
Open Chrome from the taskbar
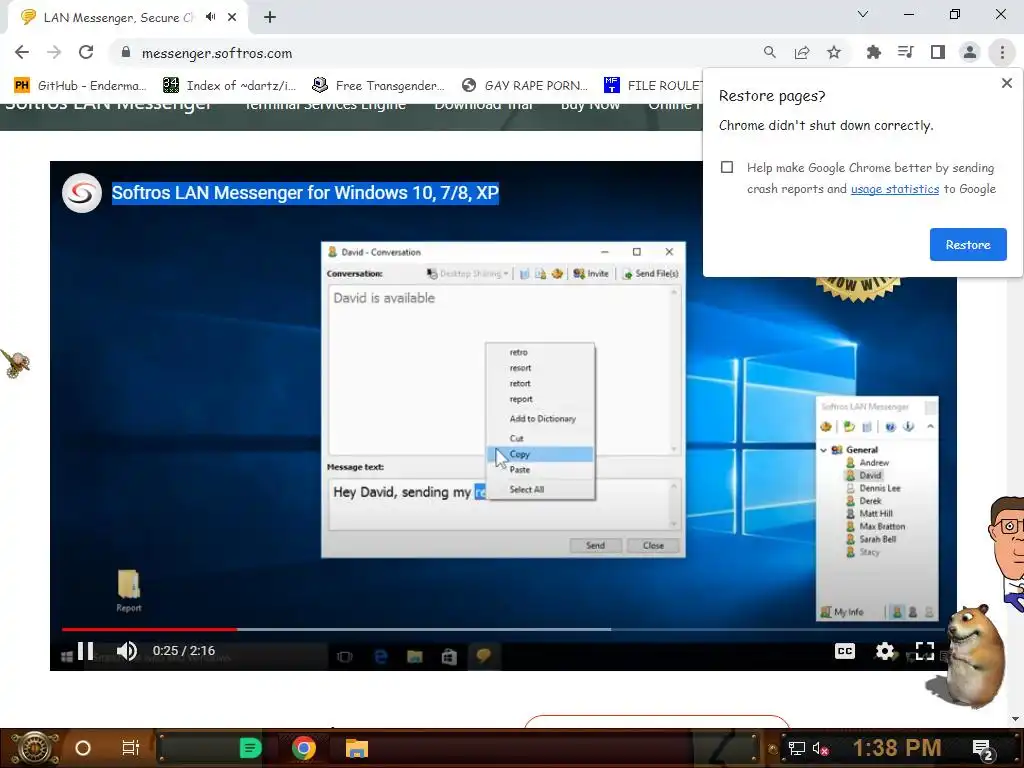(304, 748)
